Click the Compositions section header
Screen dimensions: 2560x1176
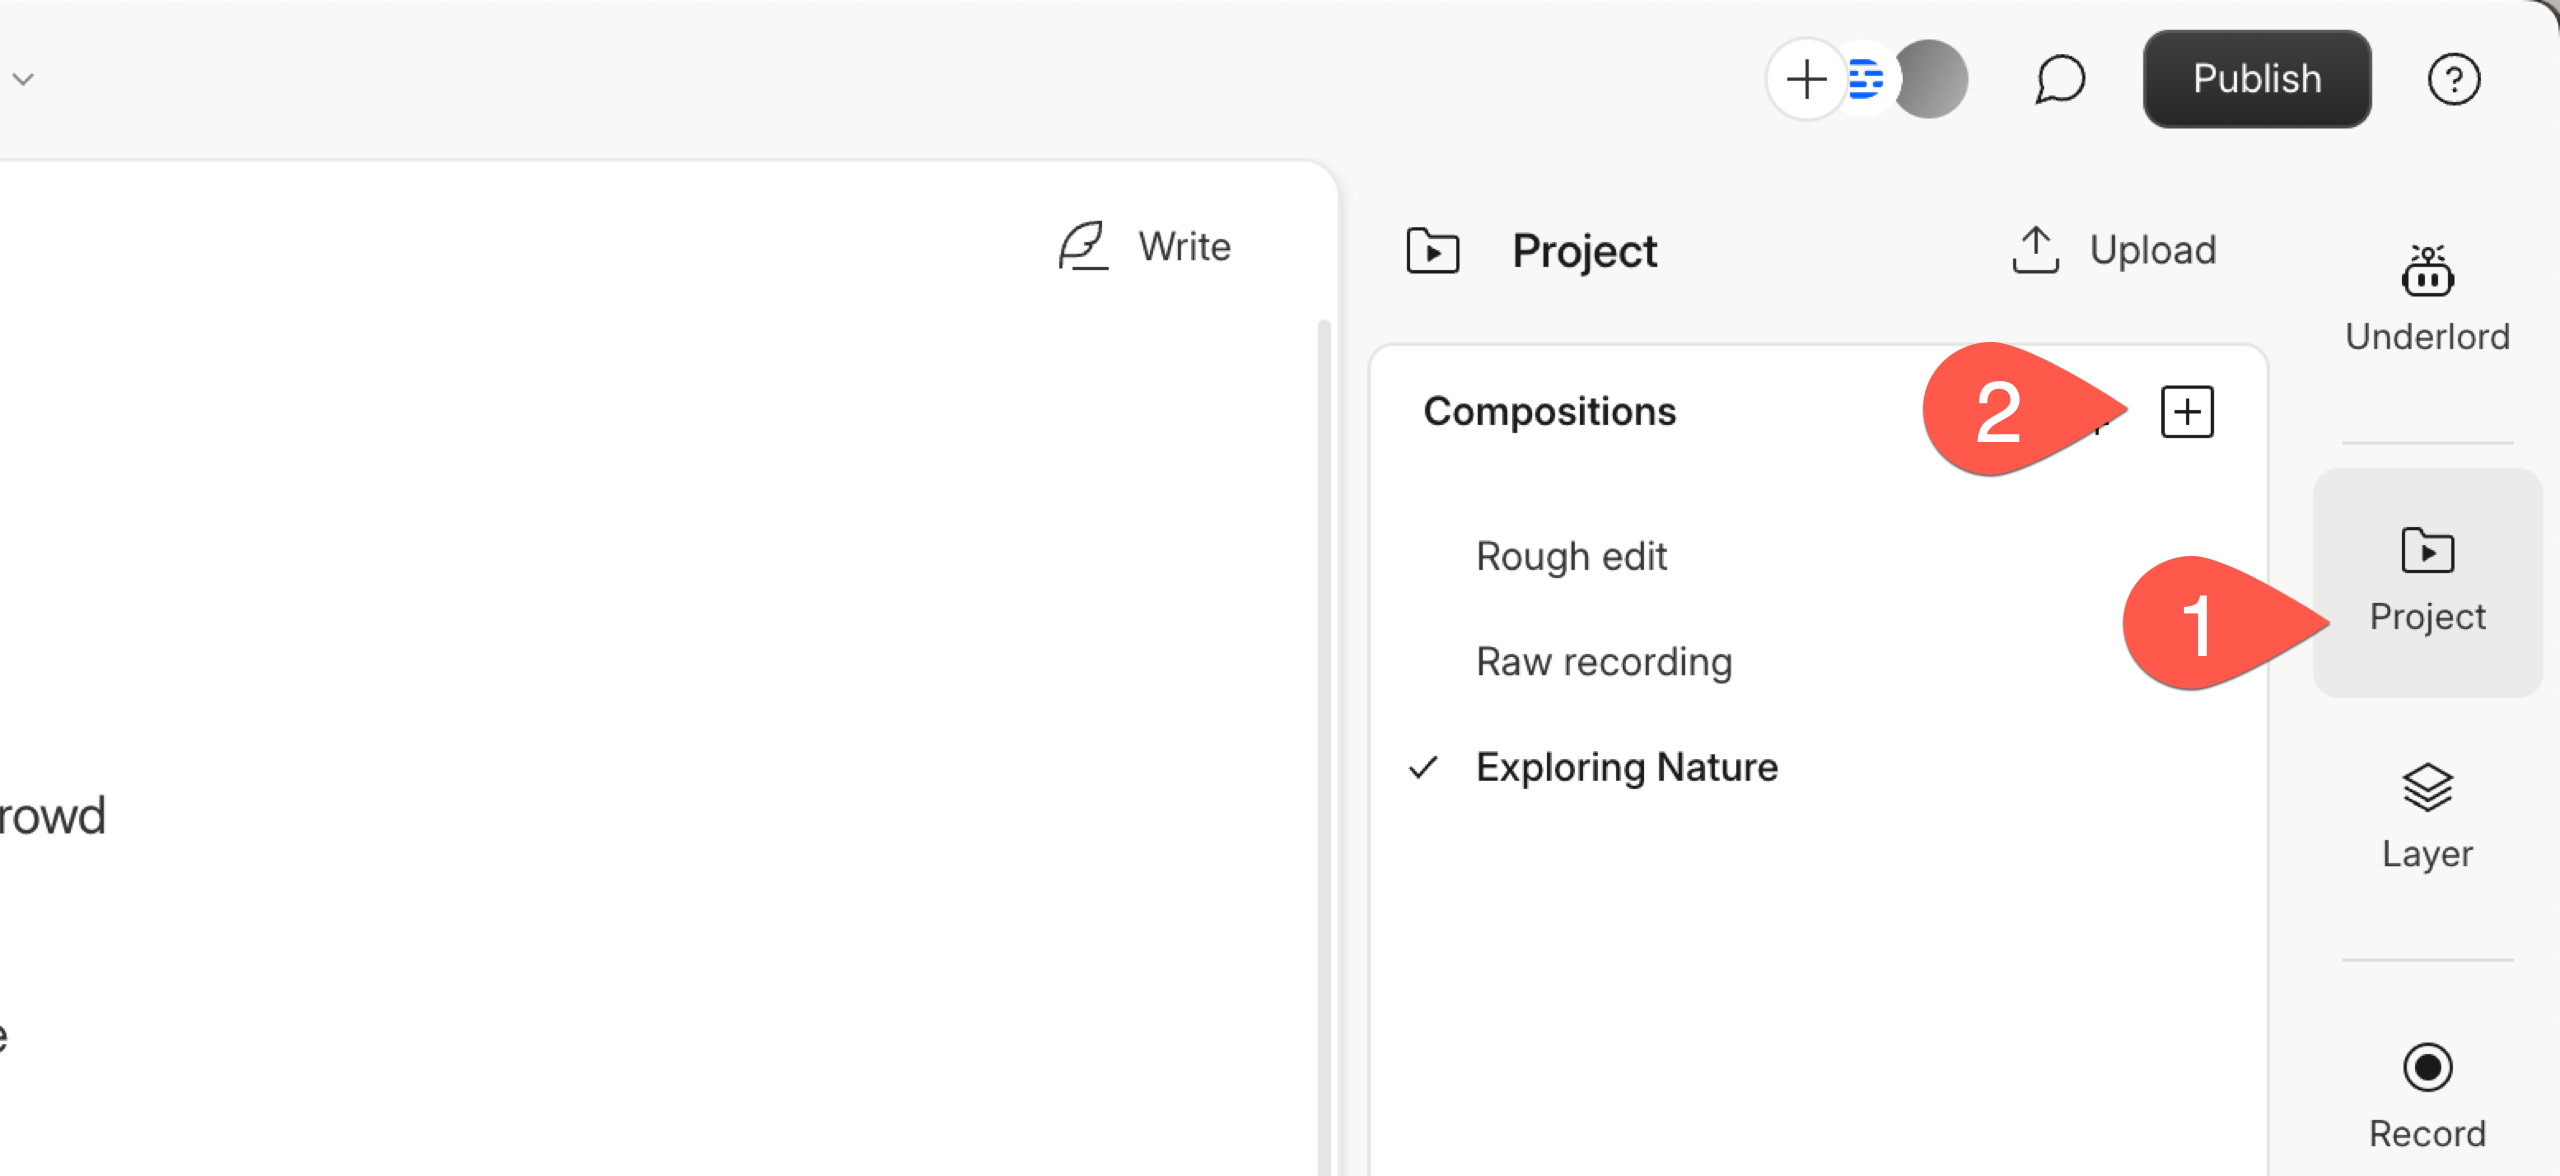(1549, 412)
